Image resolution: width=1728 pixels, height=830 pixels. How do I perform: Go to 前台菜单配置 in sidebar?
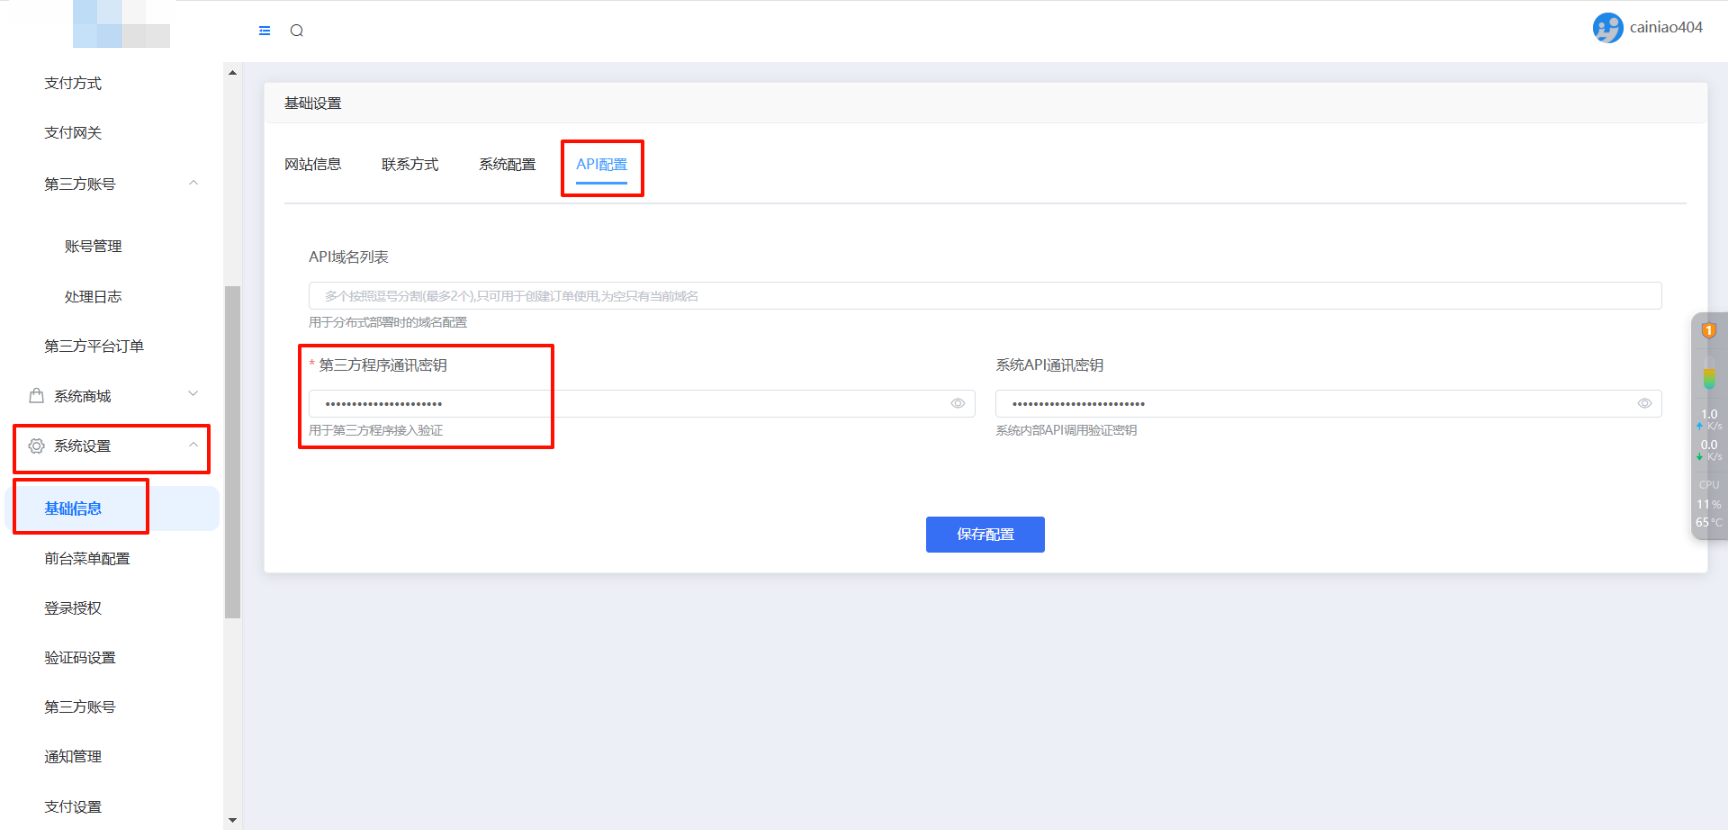(87, 559)
